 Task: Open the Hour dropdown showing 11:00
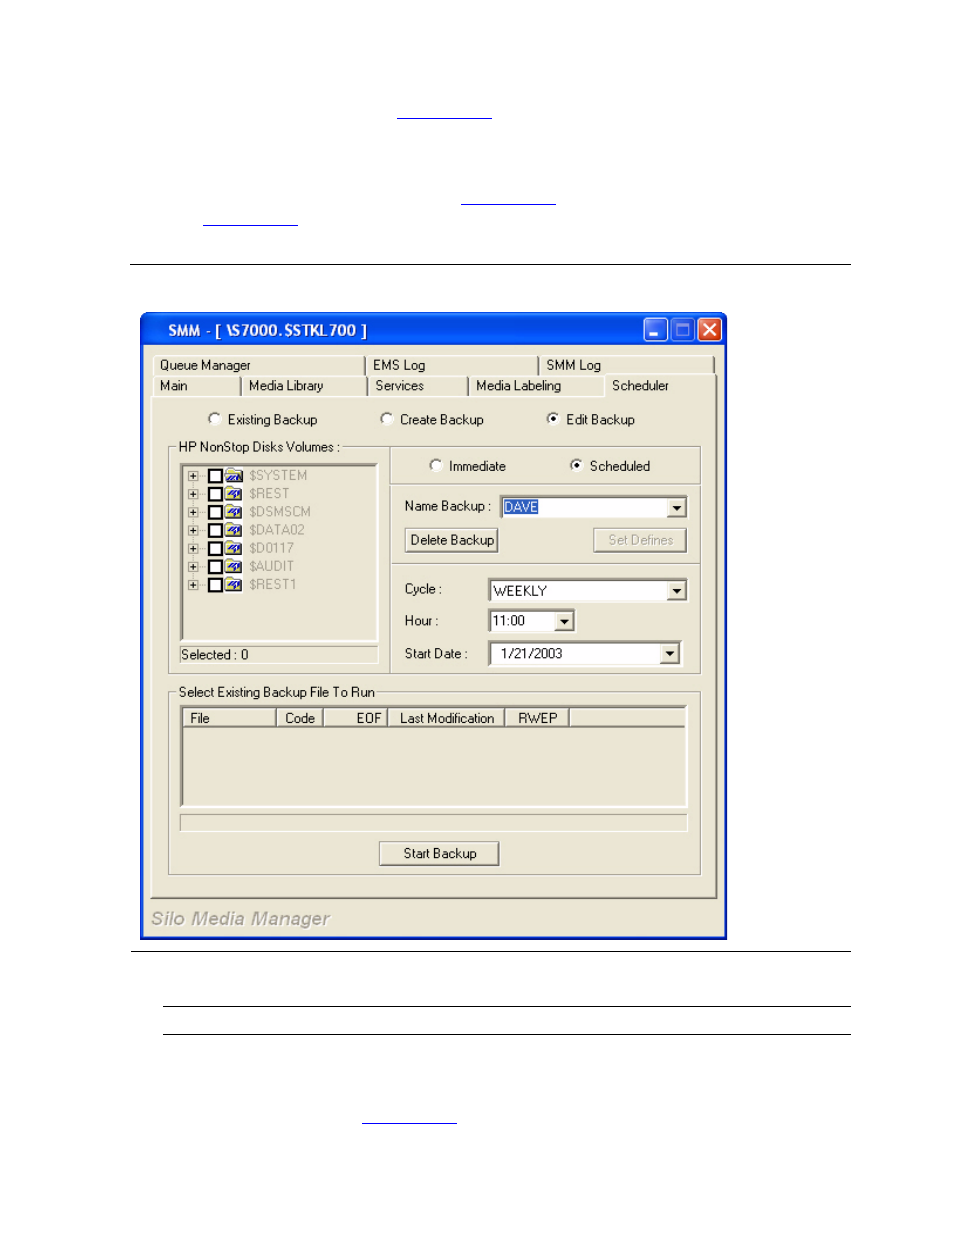(565, 621)
